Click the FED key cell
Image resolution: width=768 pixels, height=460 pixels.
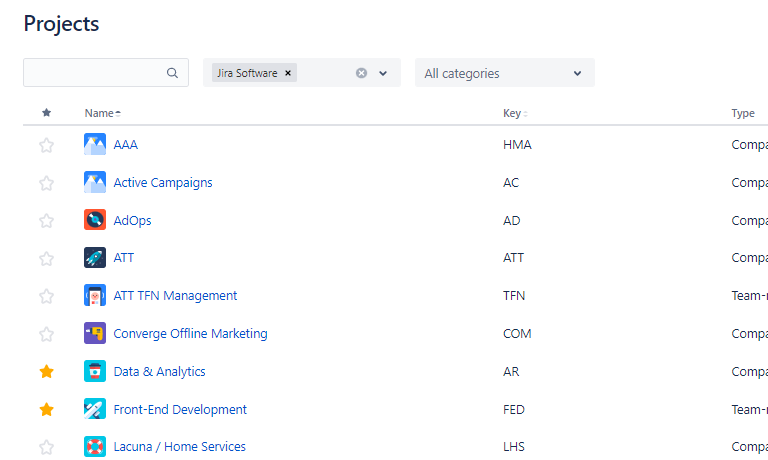coord(514,410)
